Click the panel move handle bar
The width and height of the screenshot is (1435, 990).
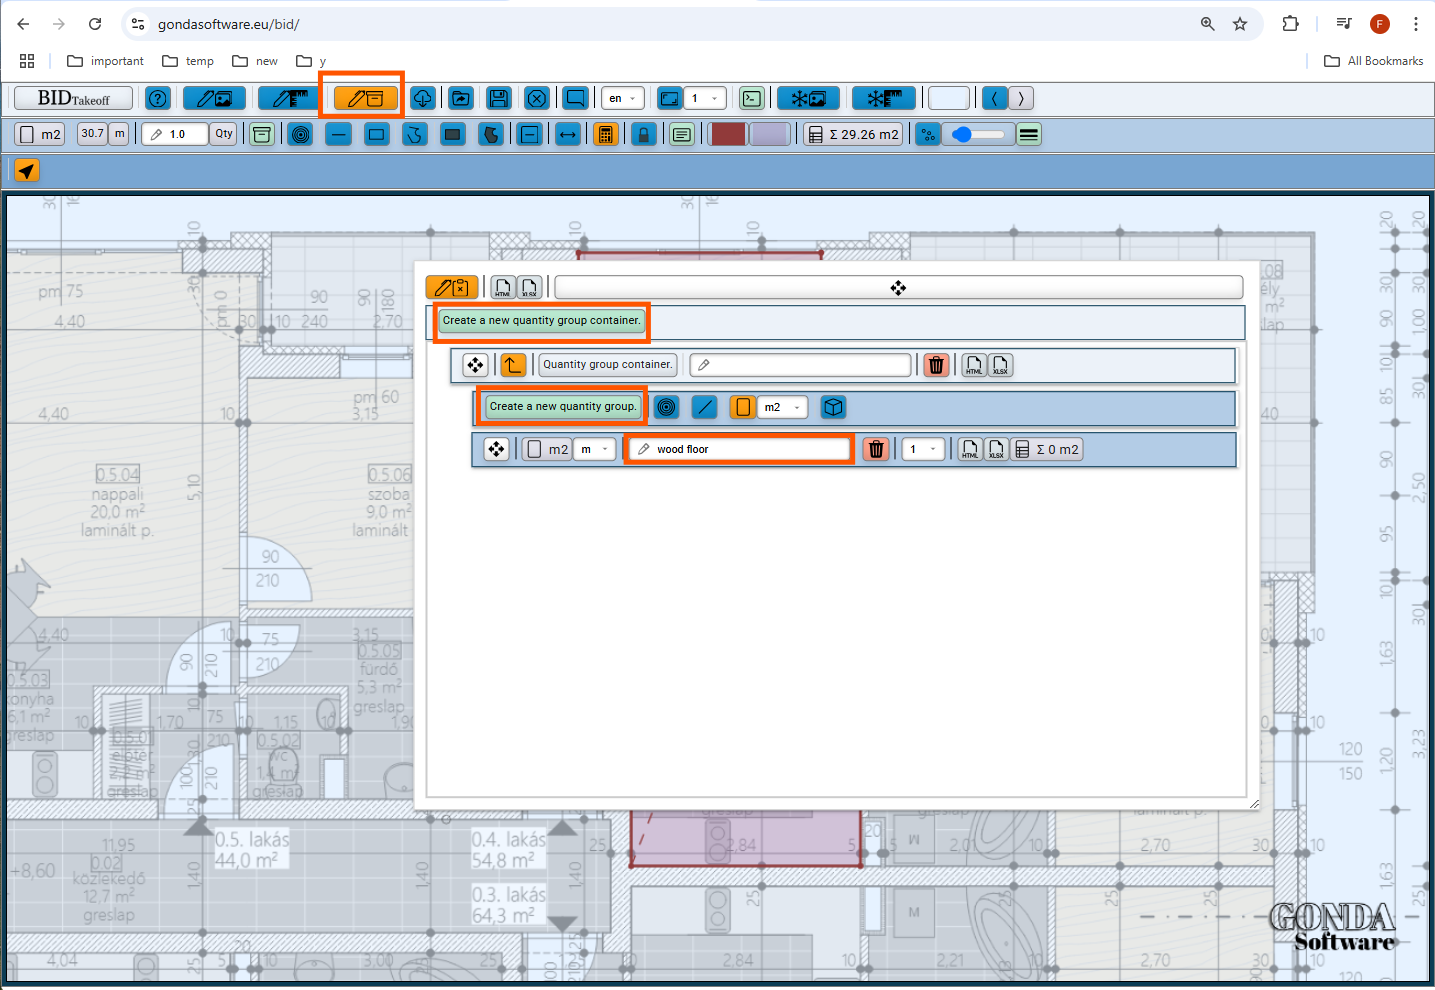[x=898, y=288]
